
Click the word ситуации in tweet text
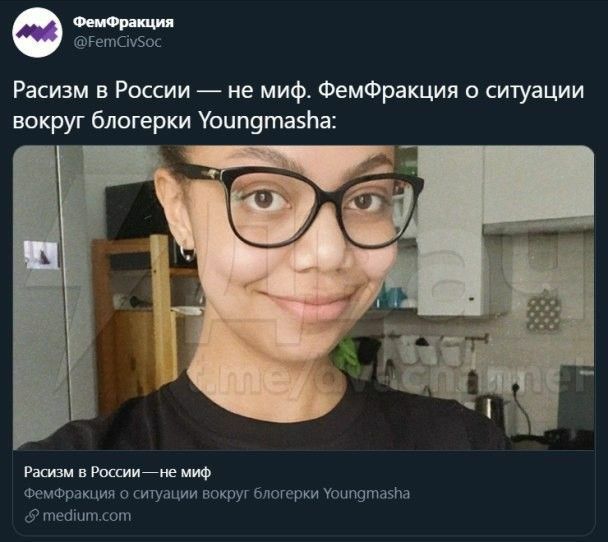coord(535,90)
